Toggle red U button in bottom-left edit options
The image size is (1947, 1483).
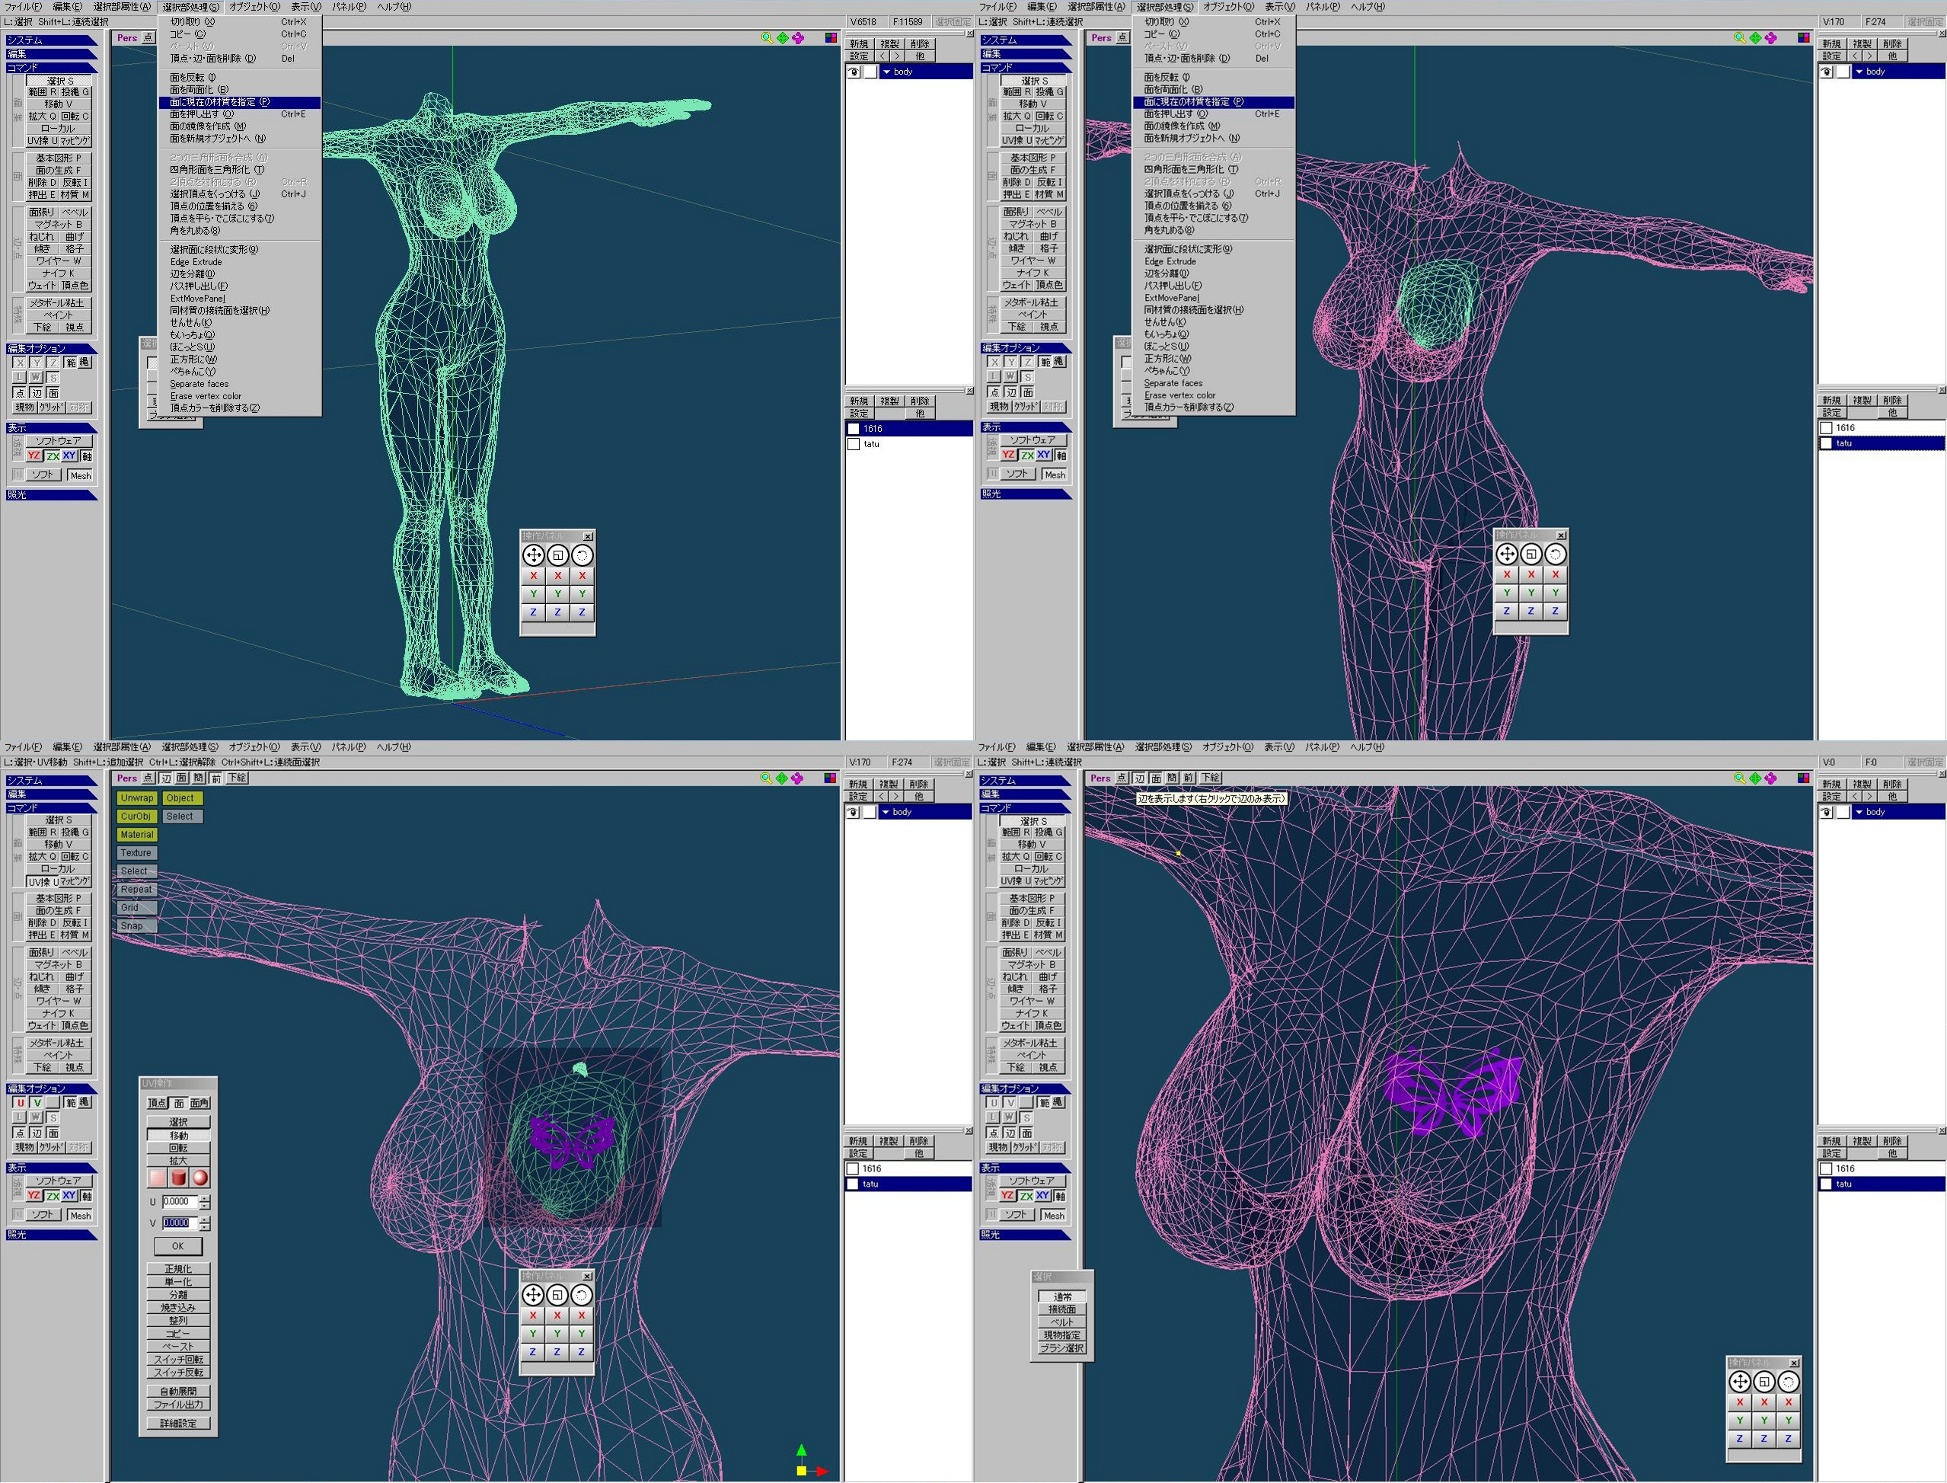click(19, 1103)
